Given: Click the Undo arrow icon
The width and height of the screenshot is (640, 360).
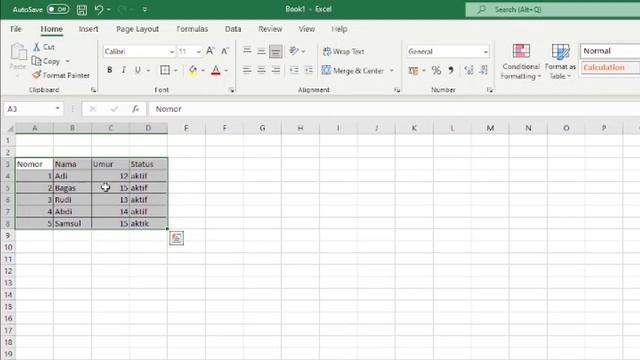Looking at the screenshot, I should 99,9.
